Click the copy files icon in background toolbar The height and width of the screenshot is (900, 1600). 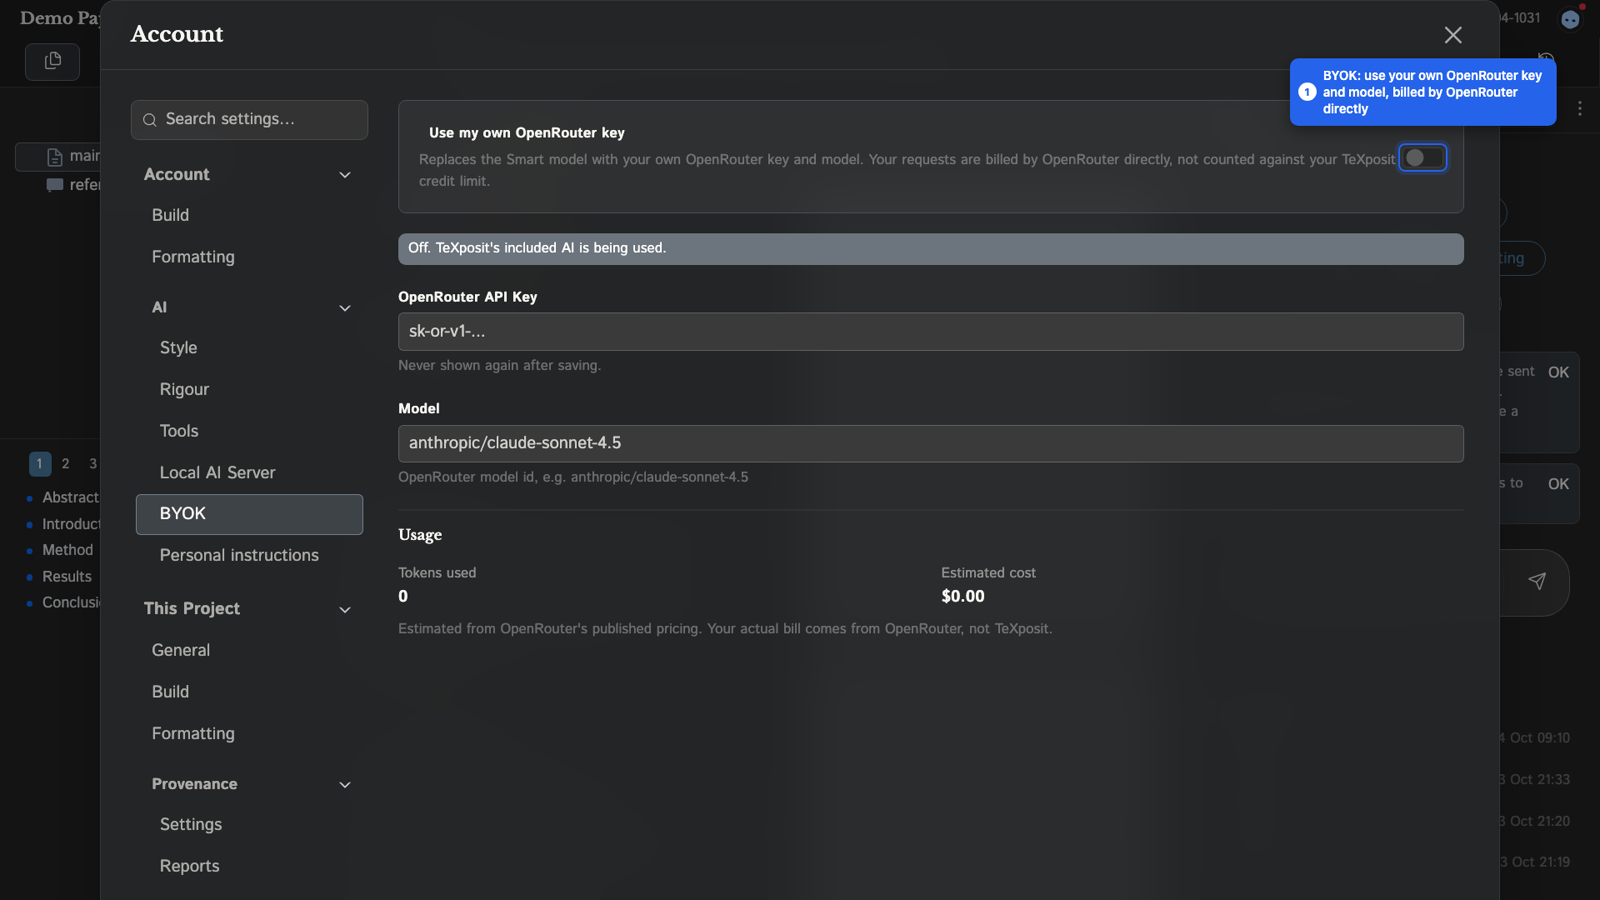click(x=53, y=61)
